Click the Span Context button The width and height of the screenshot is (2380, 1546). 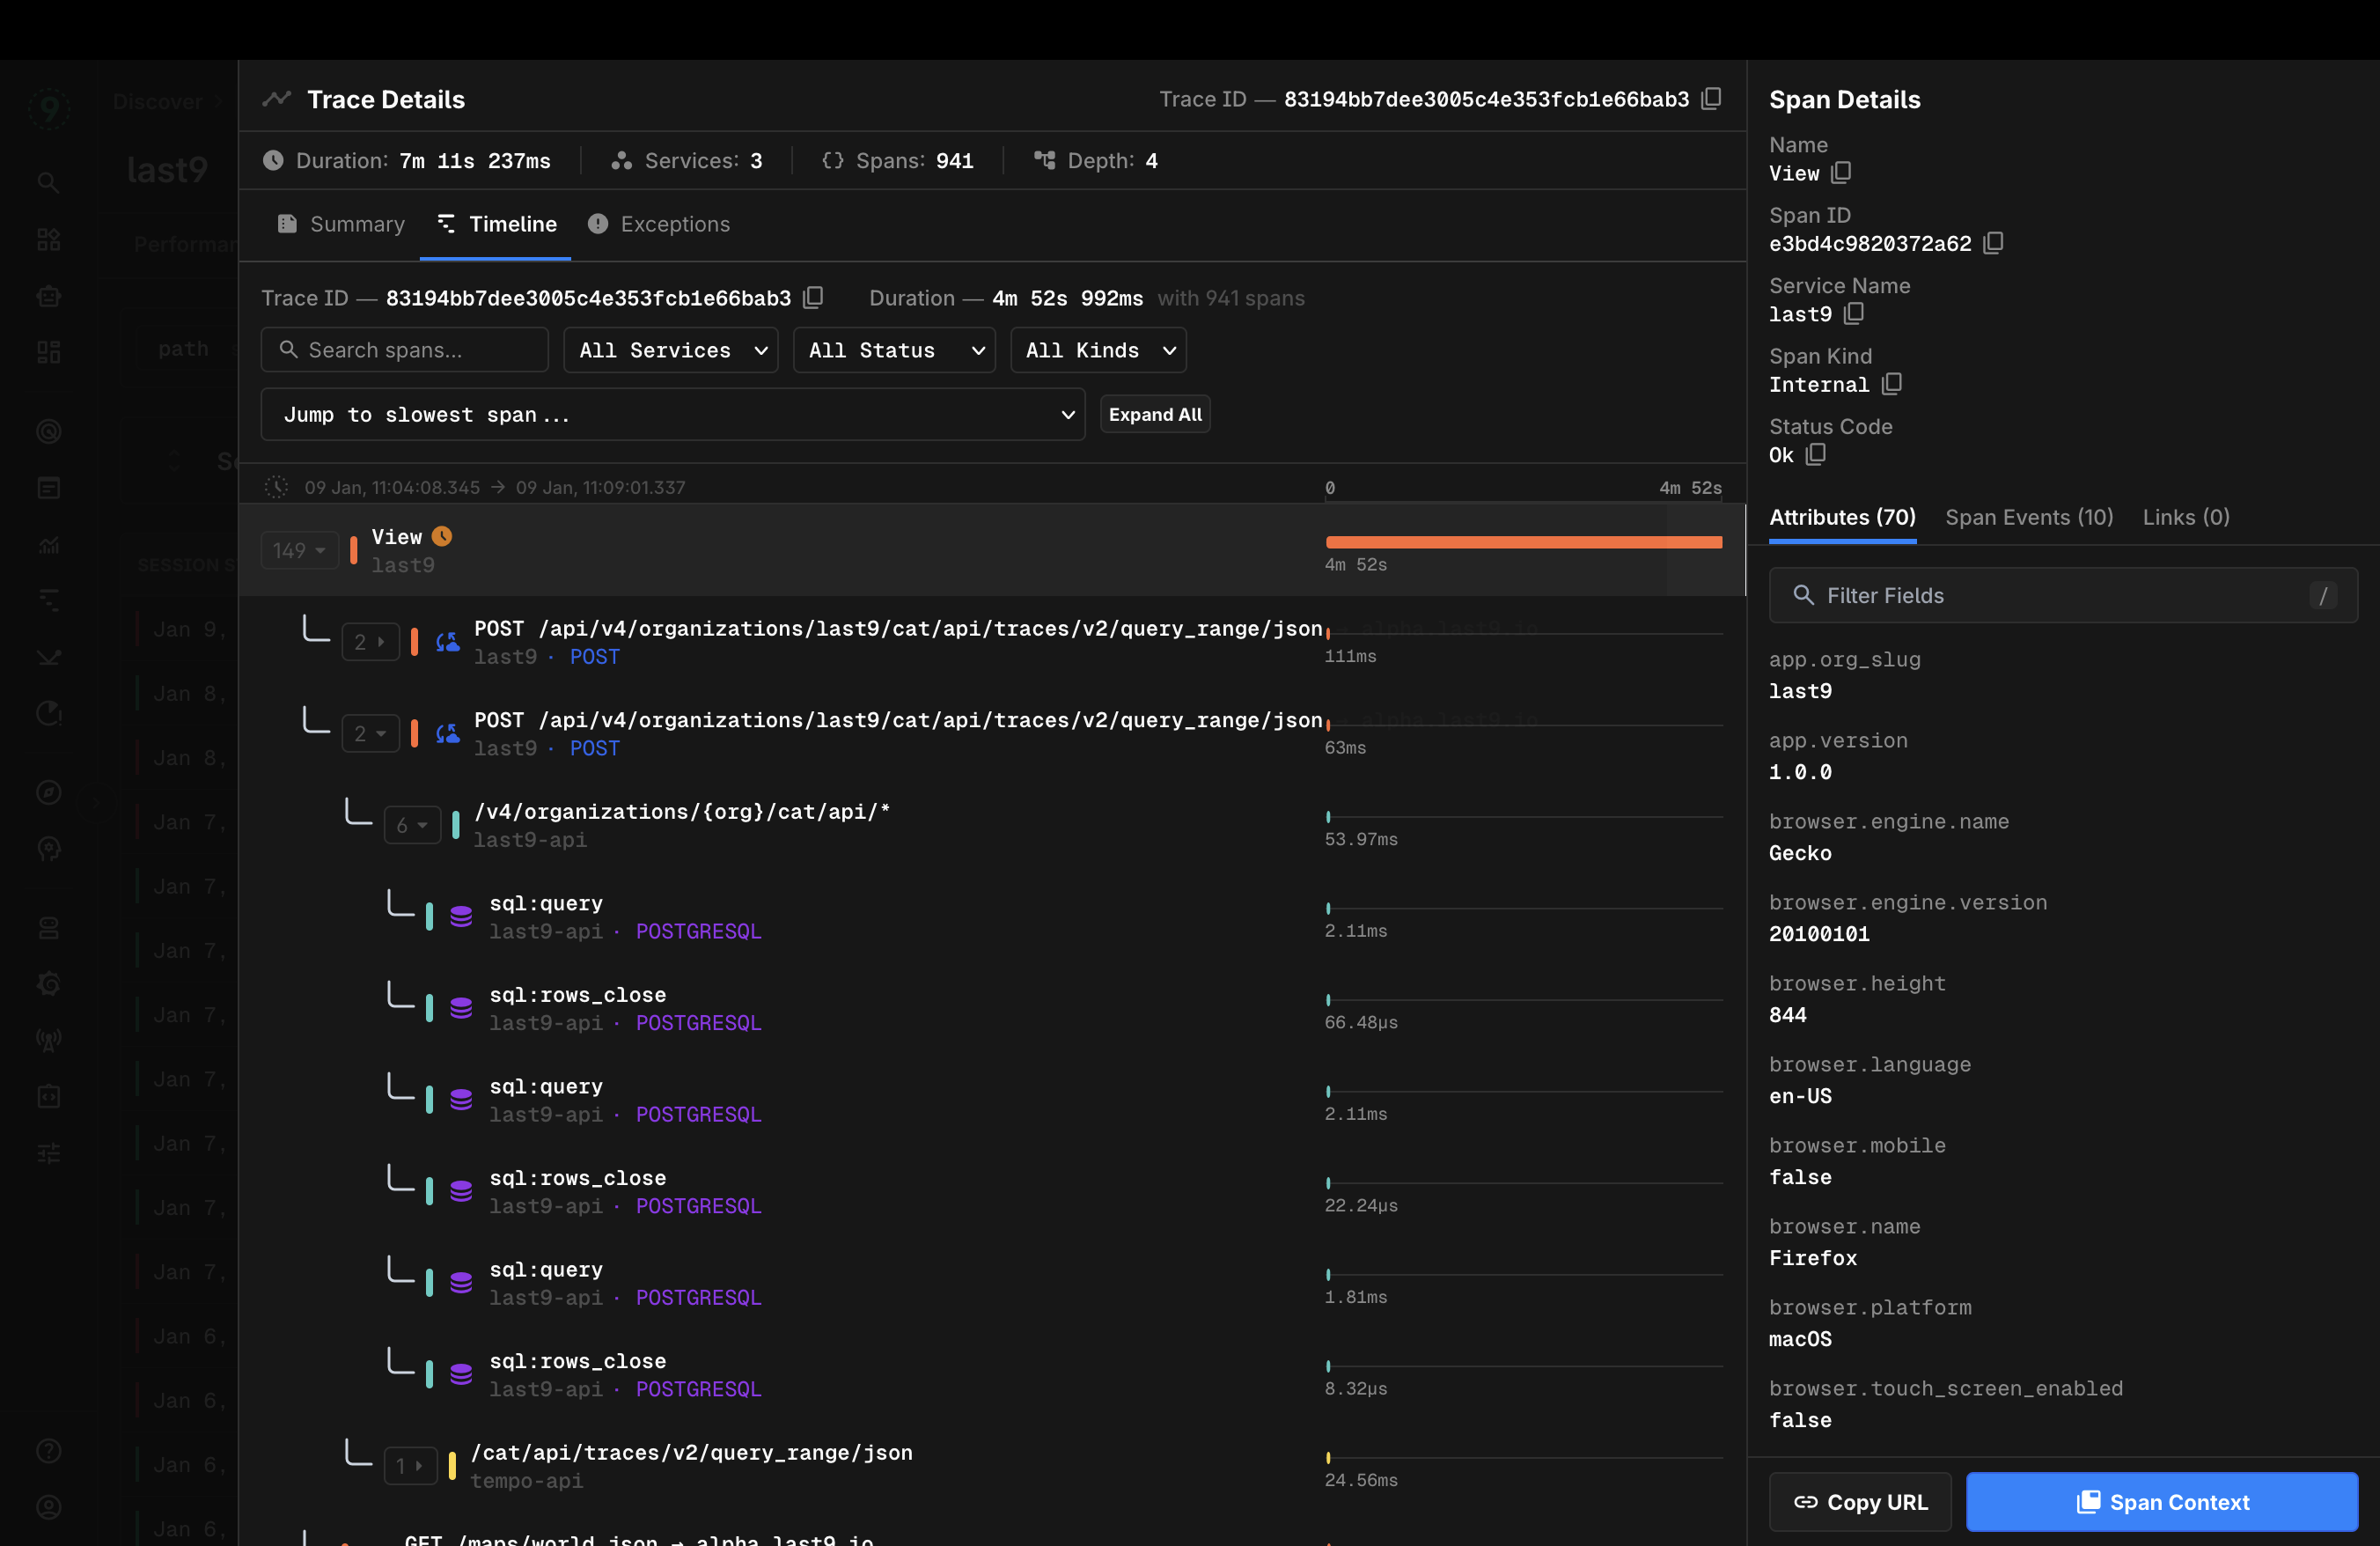[x=2161, y=1501]
